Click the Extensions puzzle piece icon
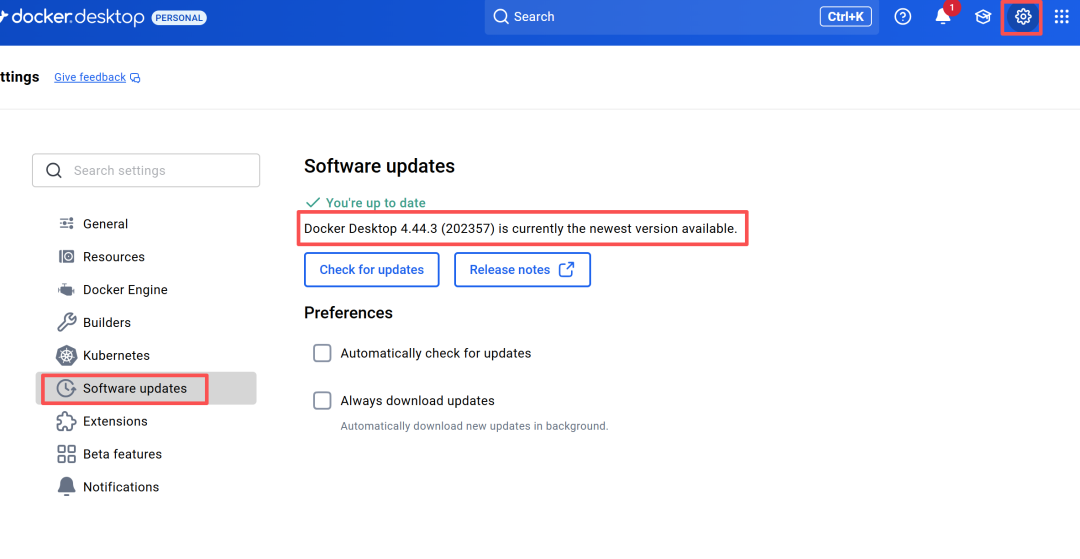Image resolution: width=1080 pixels, height=559 pixels. pos(66,421)
